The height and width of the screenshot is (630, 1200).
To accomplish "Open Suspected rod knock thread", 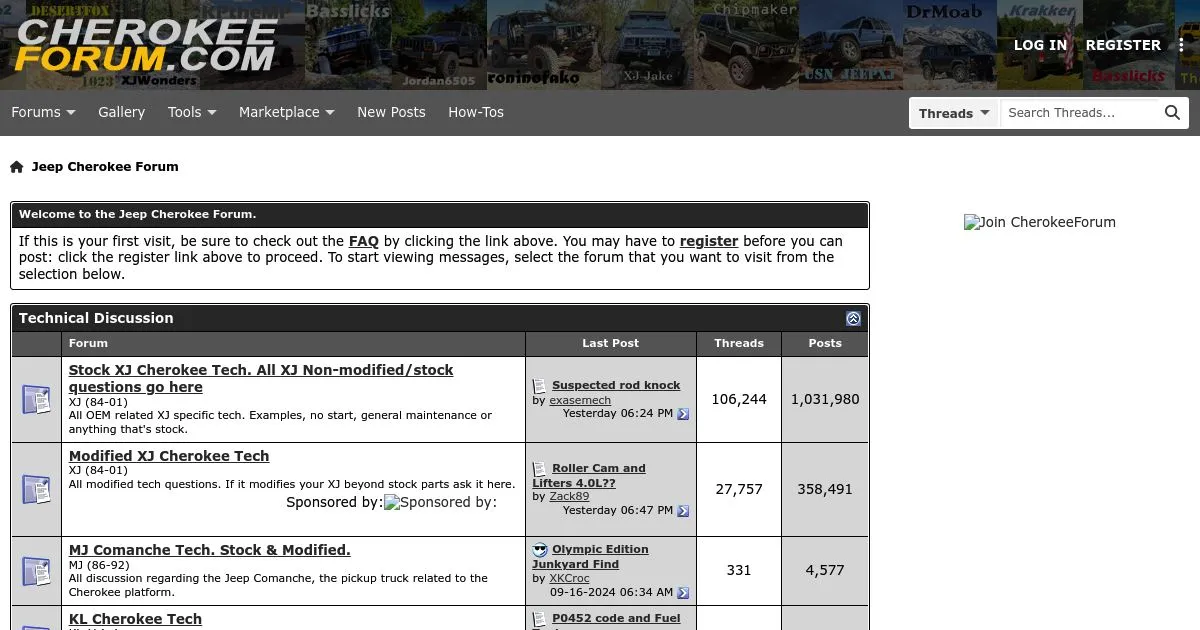I will (x=616, y=385).
